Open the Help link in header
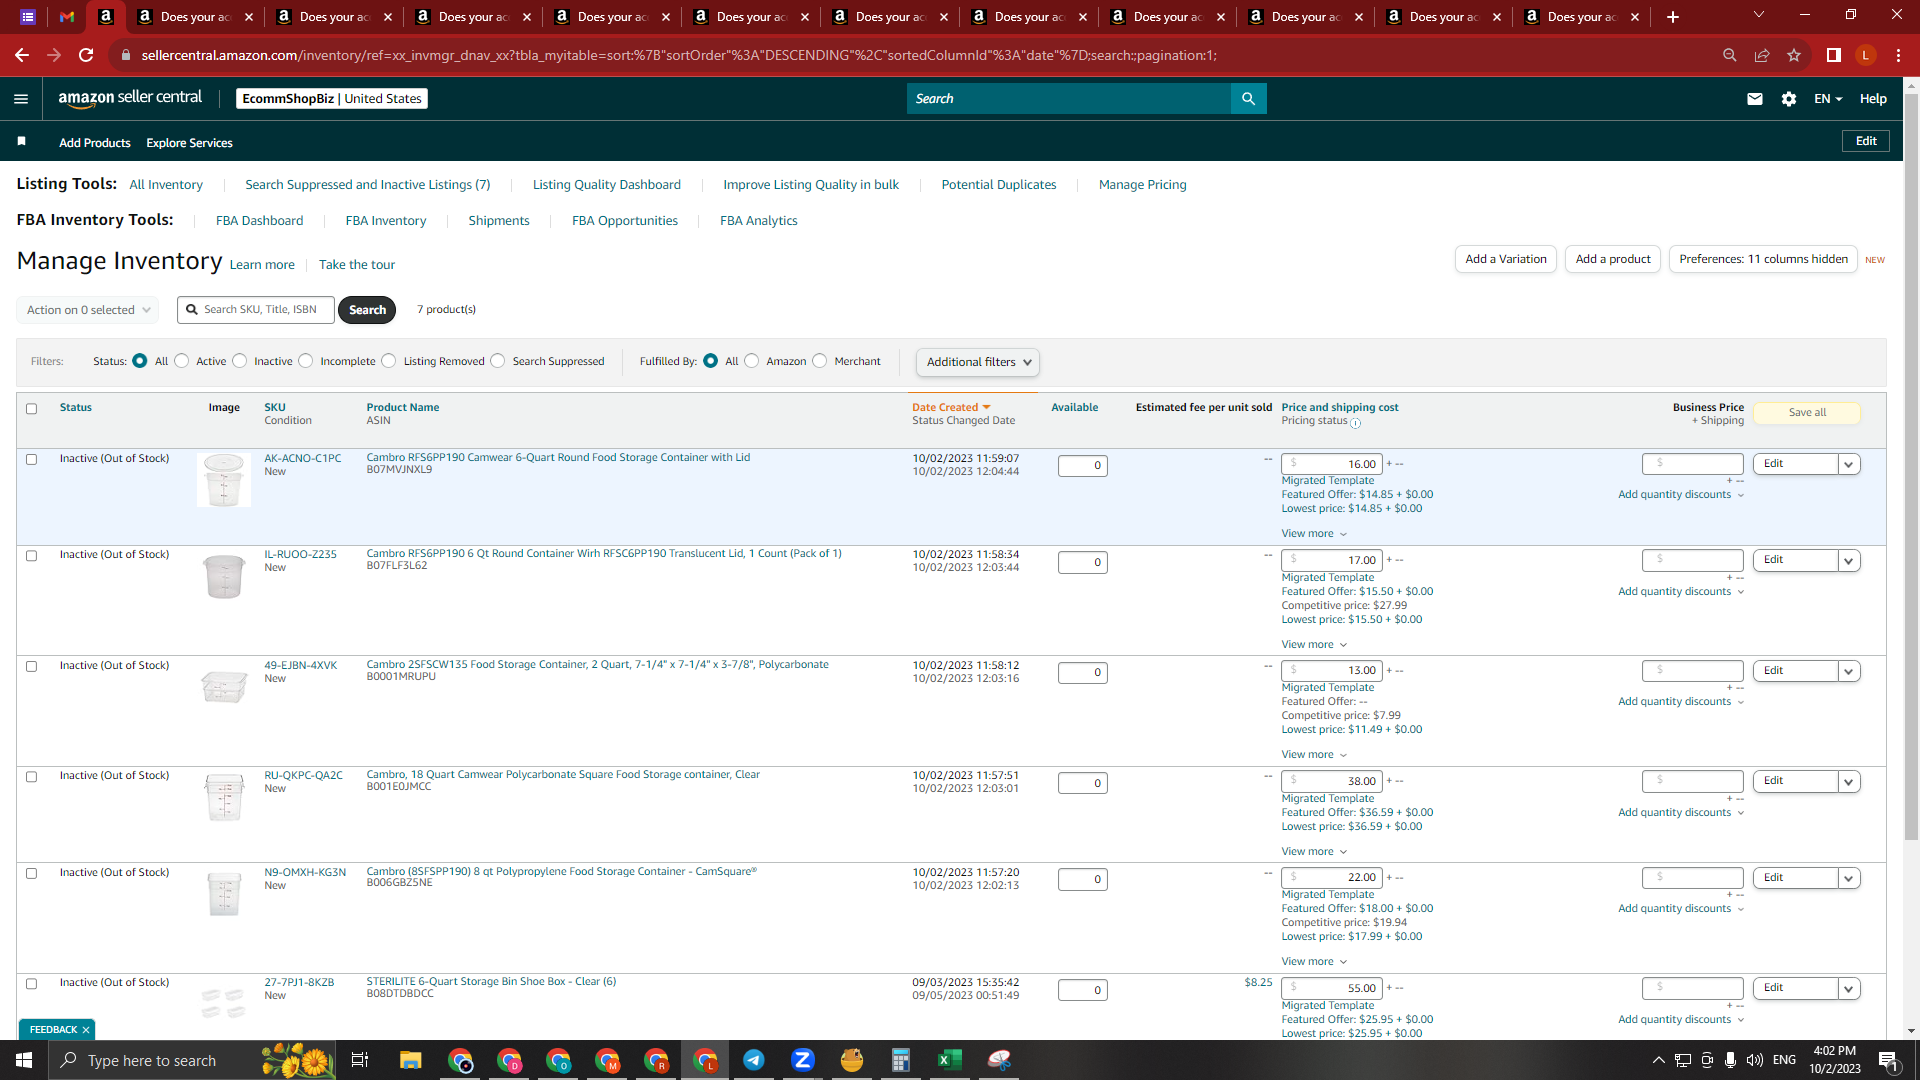The width and height of the screenshot is (1920, 1080). [x=1873, y=99]
